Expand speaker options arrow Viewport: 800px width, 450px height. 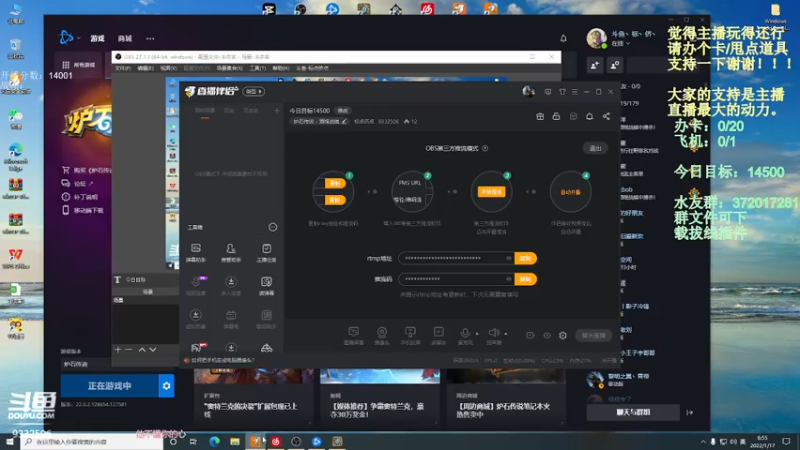(506, 334)
